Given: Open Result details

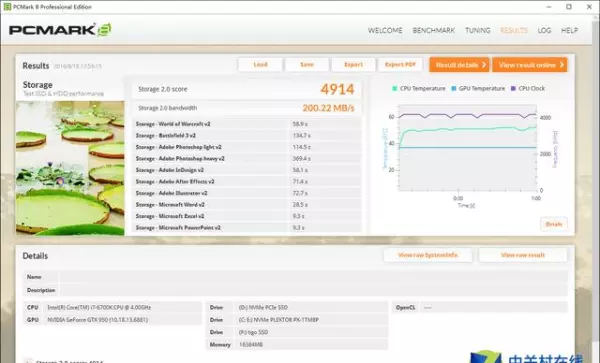Looking at the screenshot, I should [x=459, y=65].
